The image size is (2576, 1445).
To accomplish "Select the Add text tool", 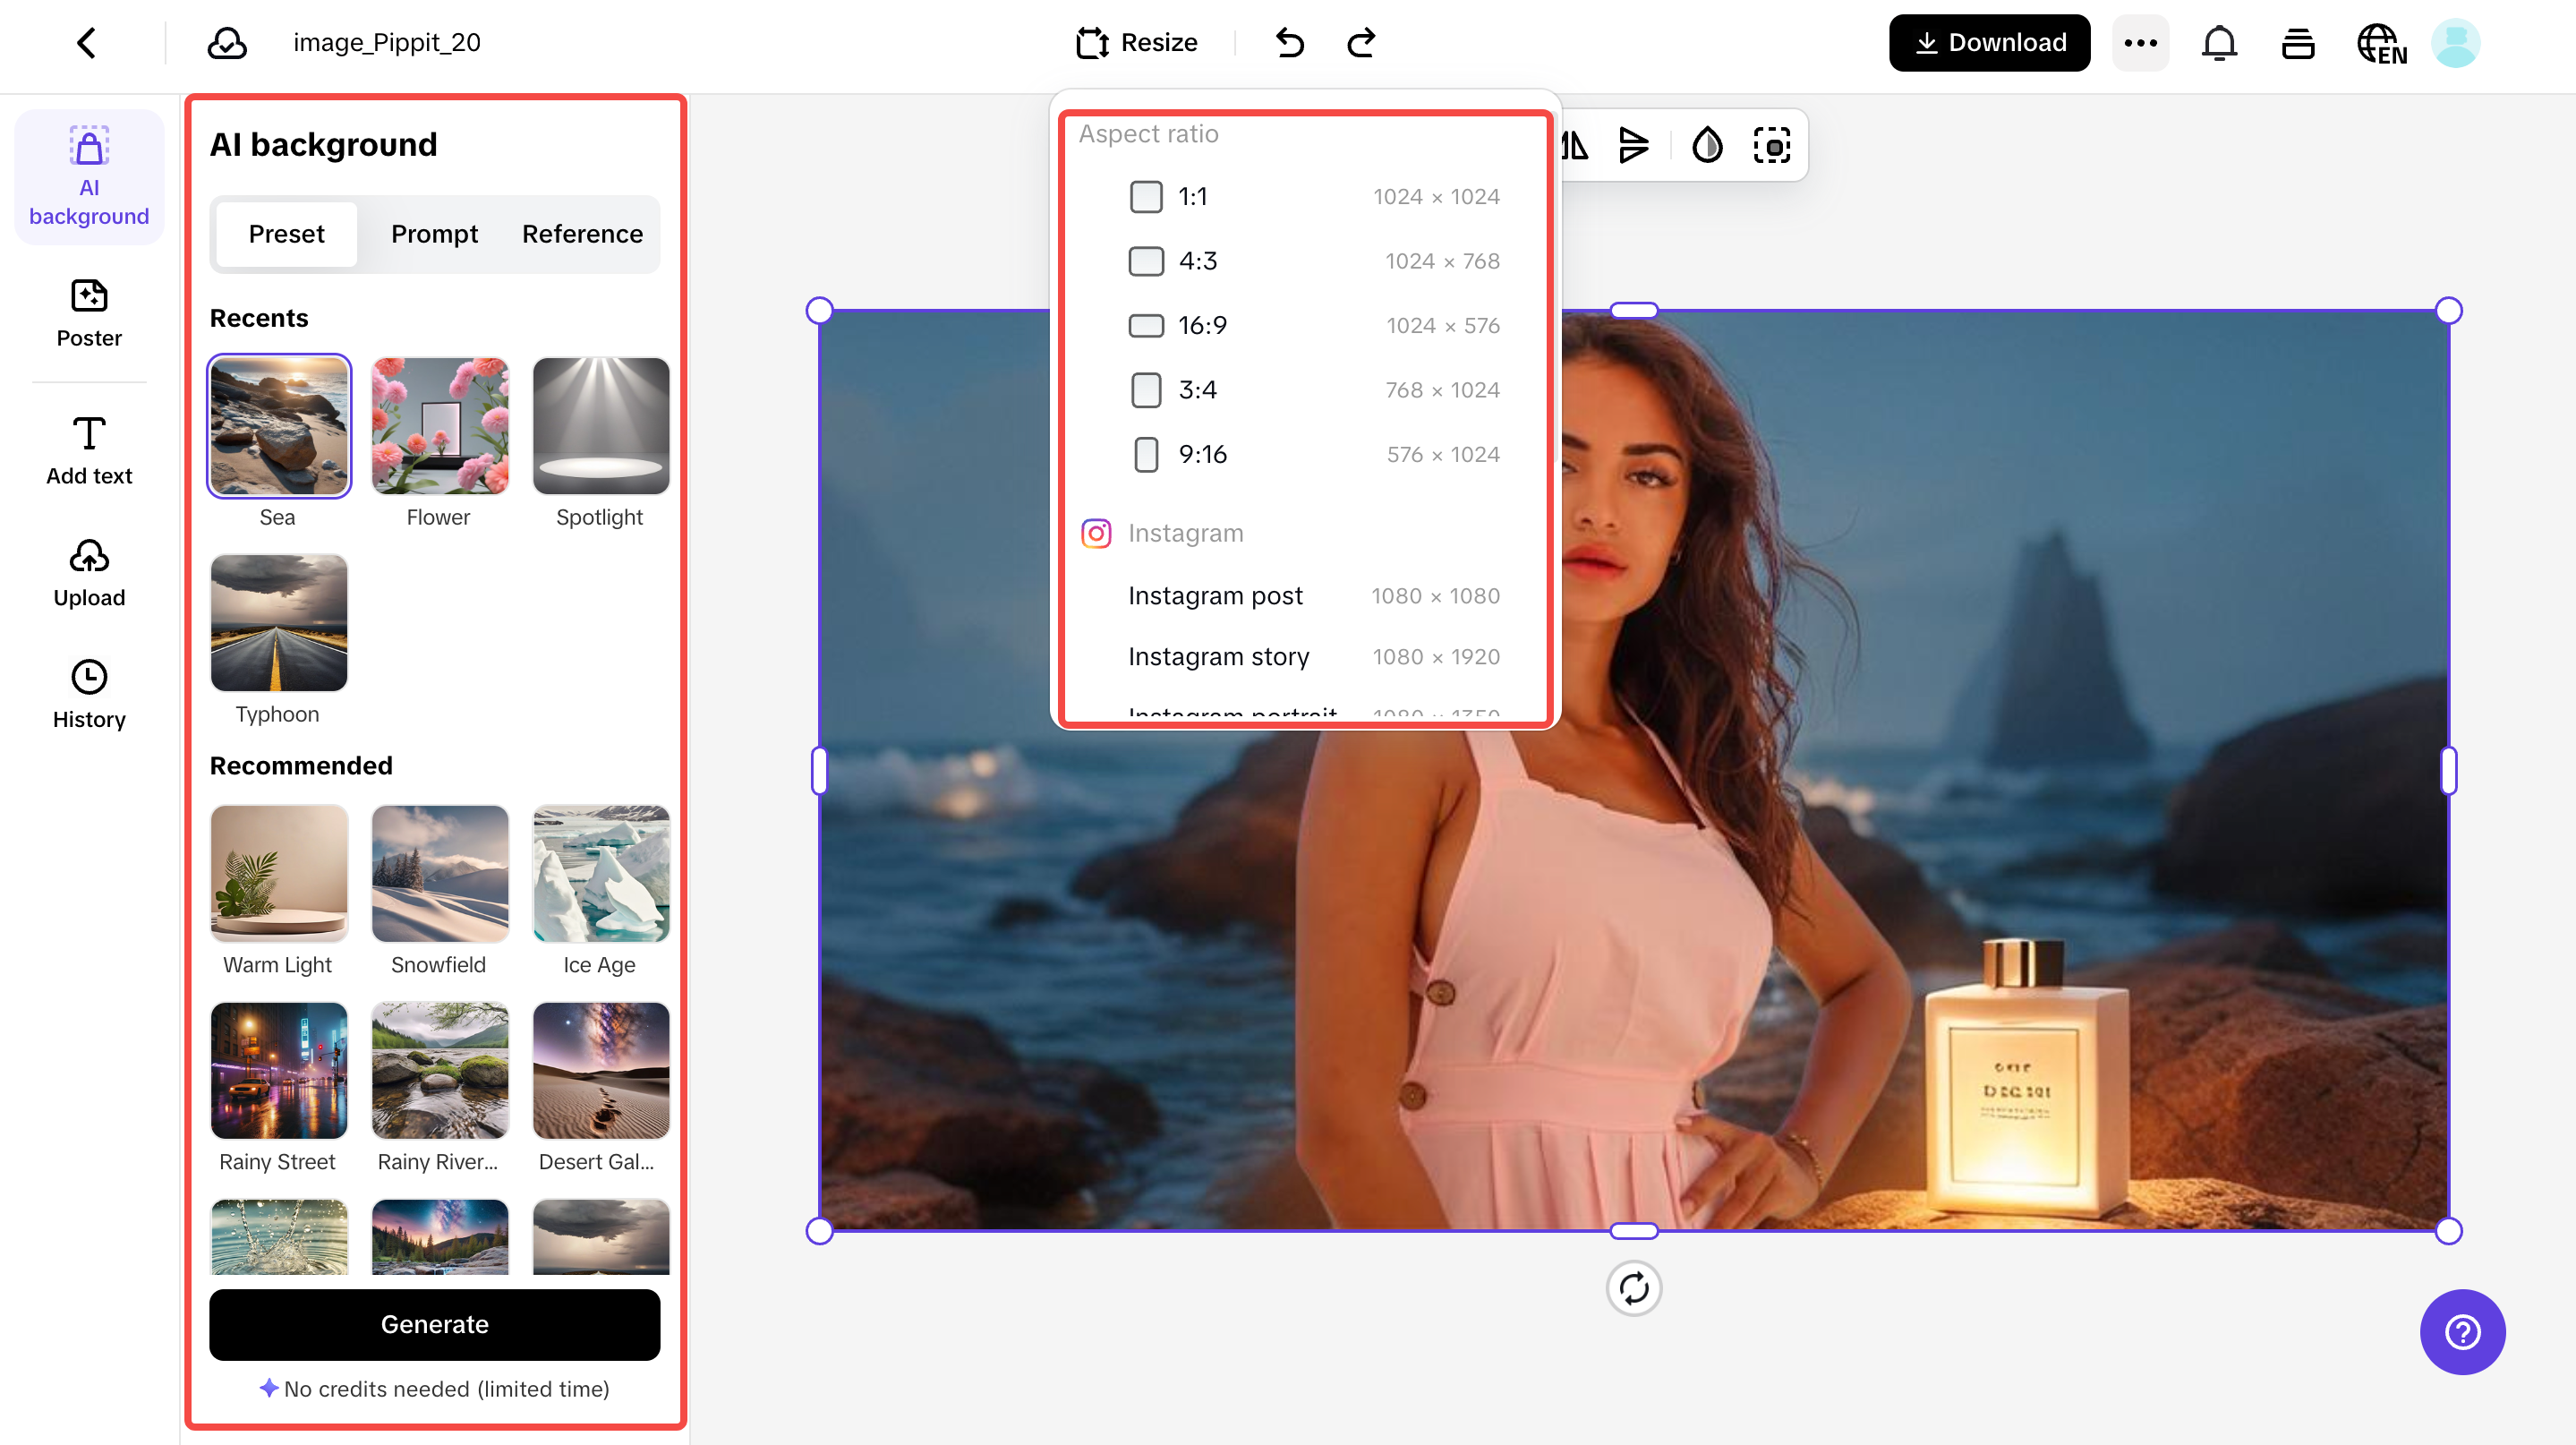I will (x=89, y=450).
